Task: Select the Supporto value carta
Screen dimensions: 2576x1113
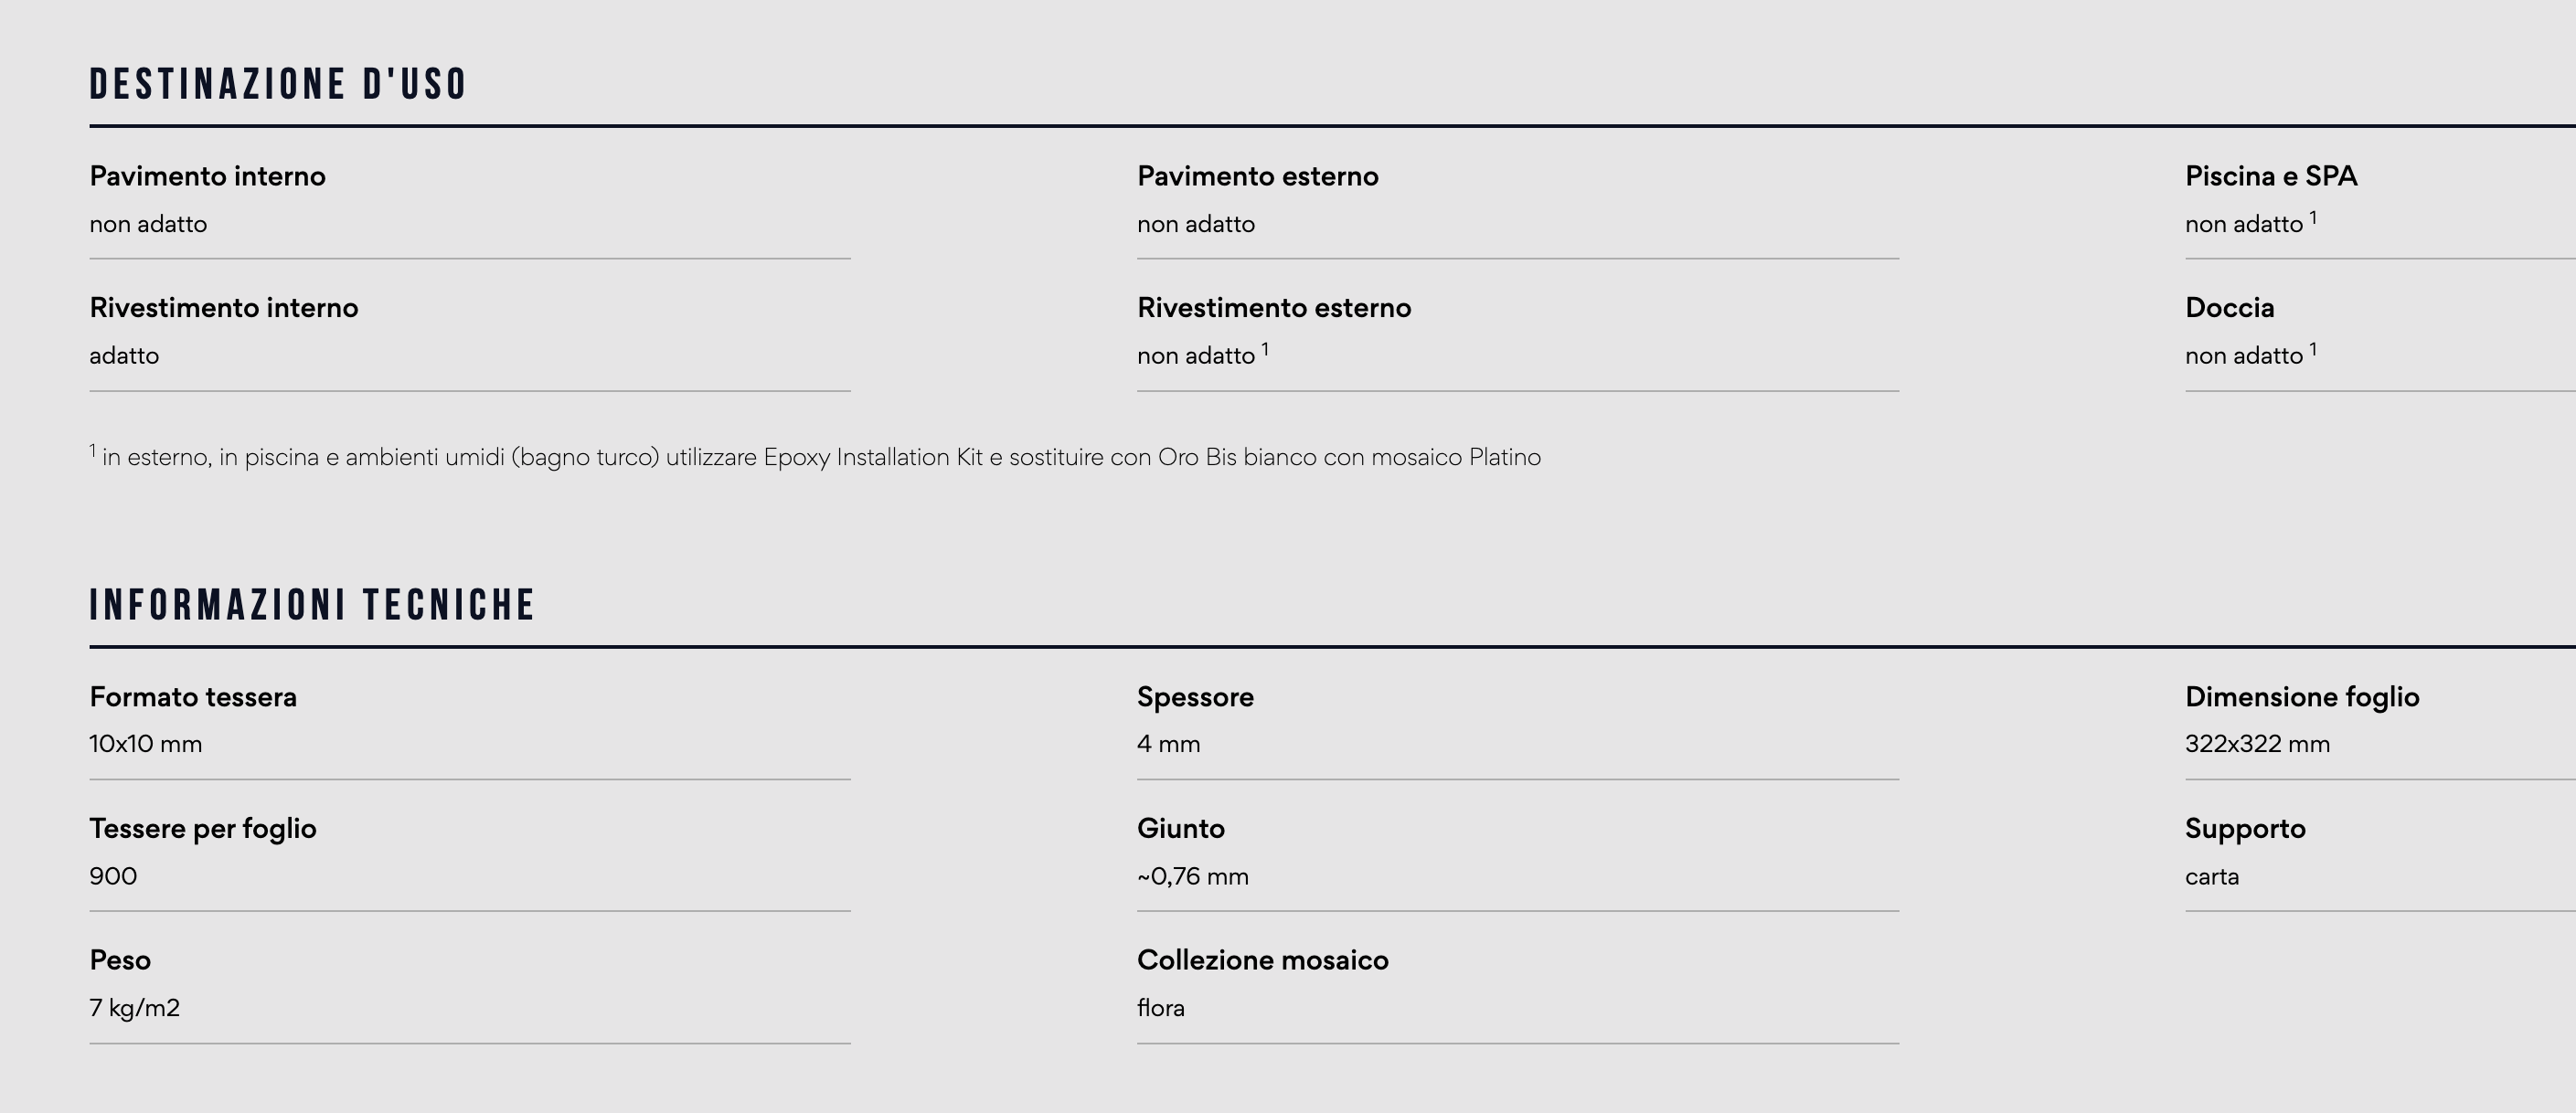Action: click(x=2212, y=877)
